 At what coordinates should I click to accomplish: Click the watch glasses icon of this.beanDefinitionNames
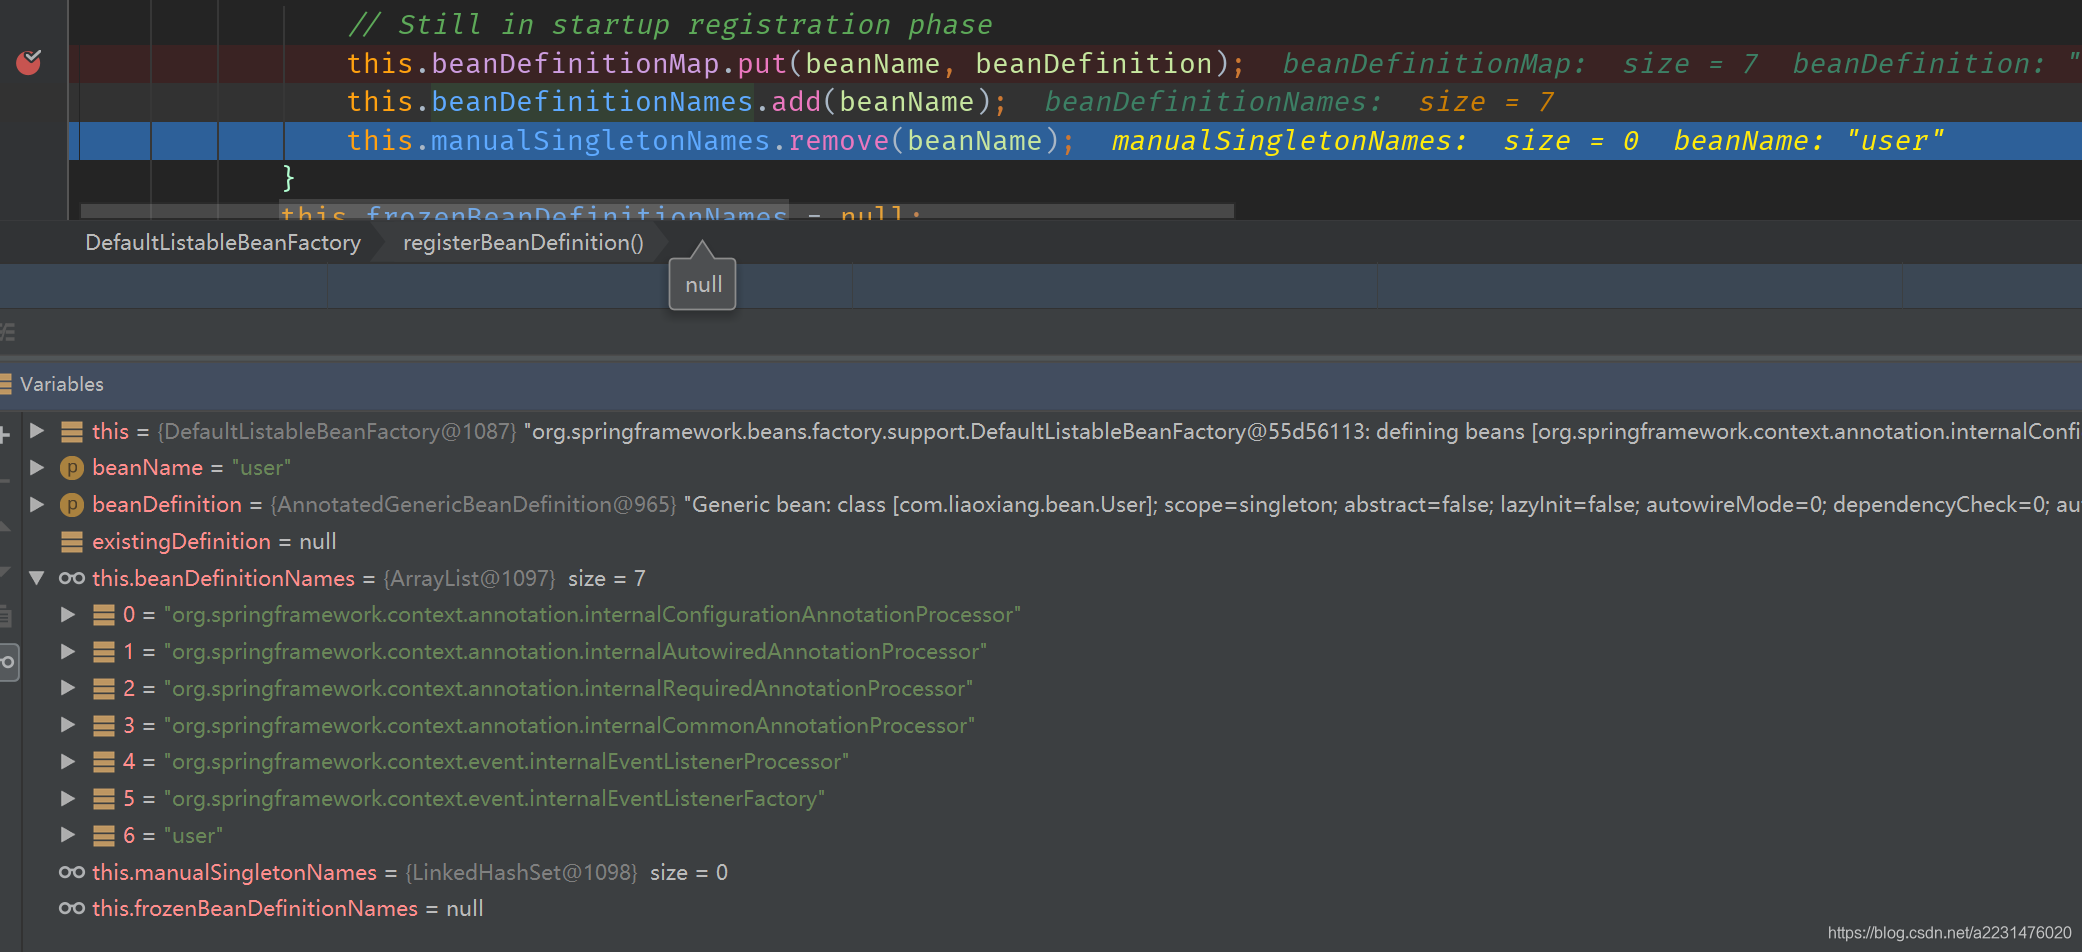click(x=72, y=578)
